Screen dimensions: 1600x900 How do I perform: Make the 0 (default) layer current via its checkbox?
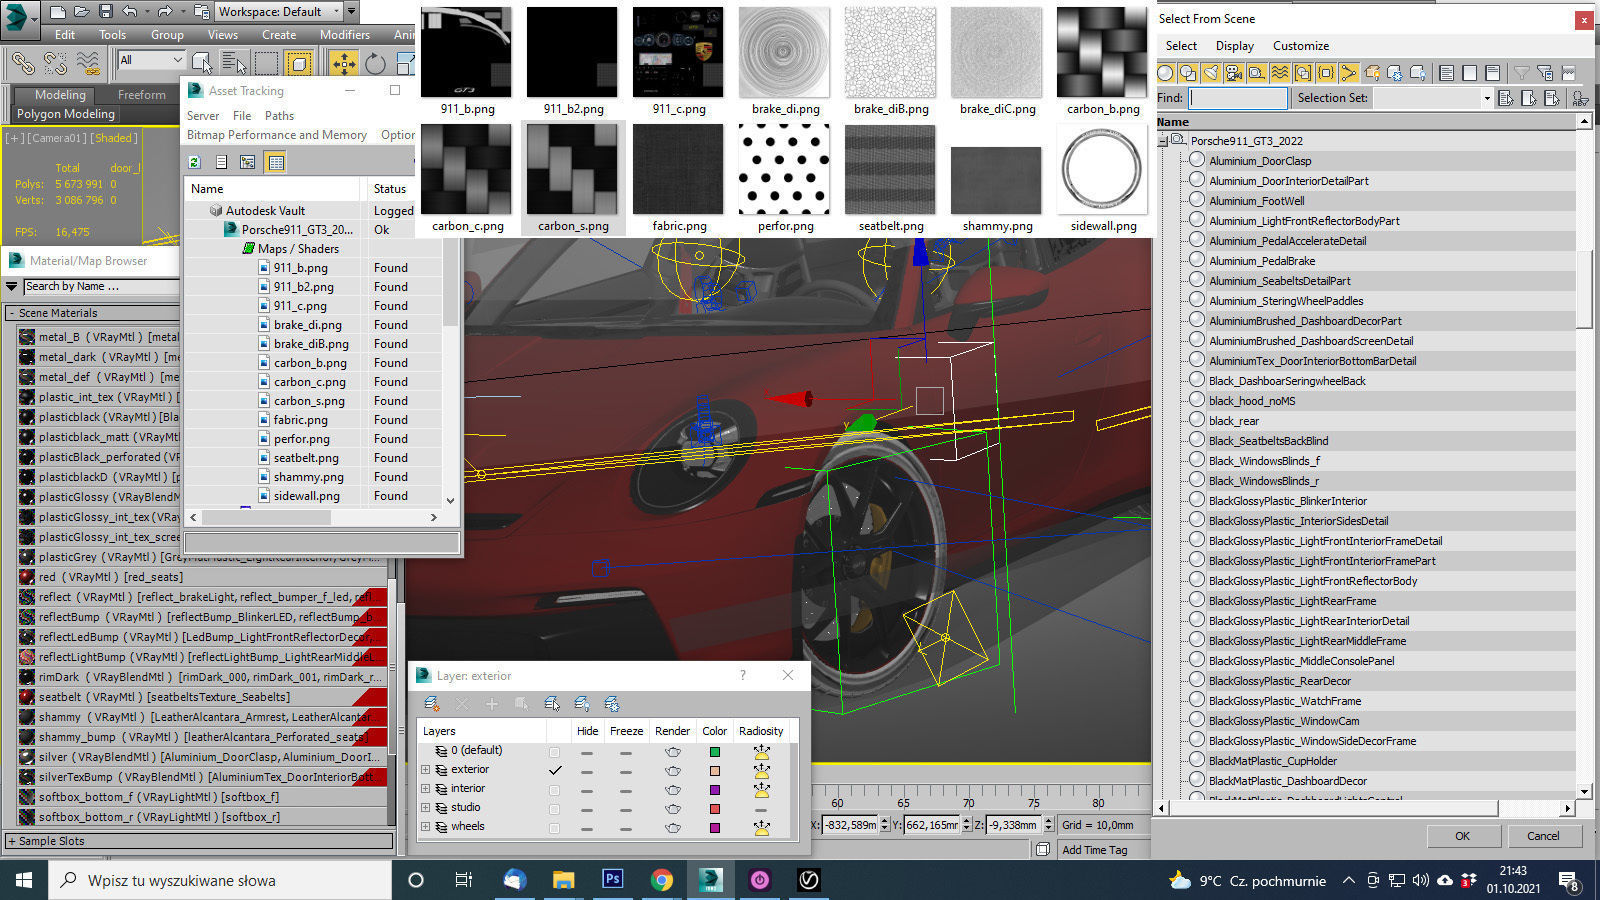pos(554,751)
